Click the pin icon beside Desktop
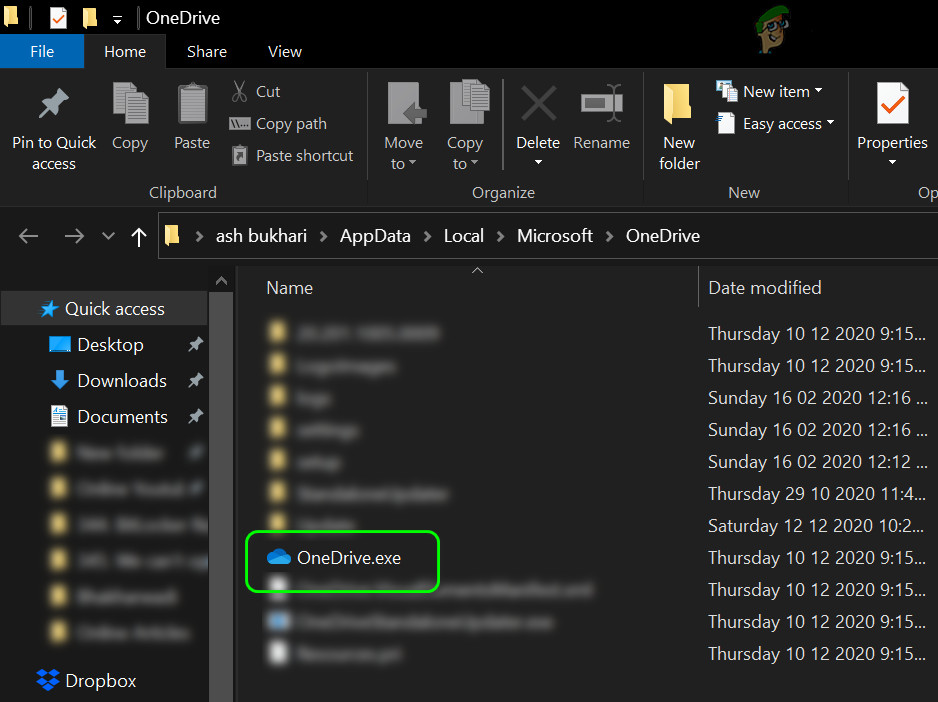Screen dimensions: 938x702 (195, 344)
